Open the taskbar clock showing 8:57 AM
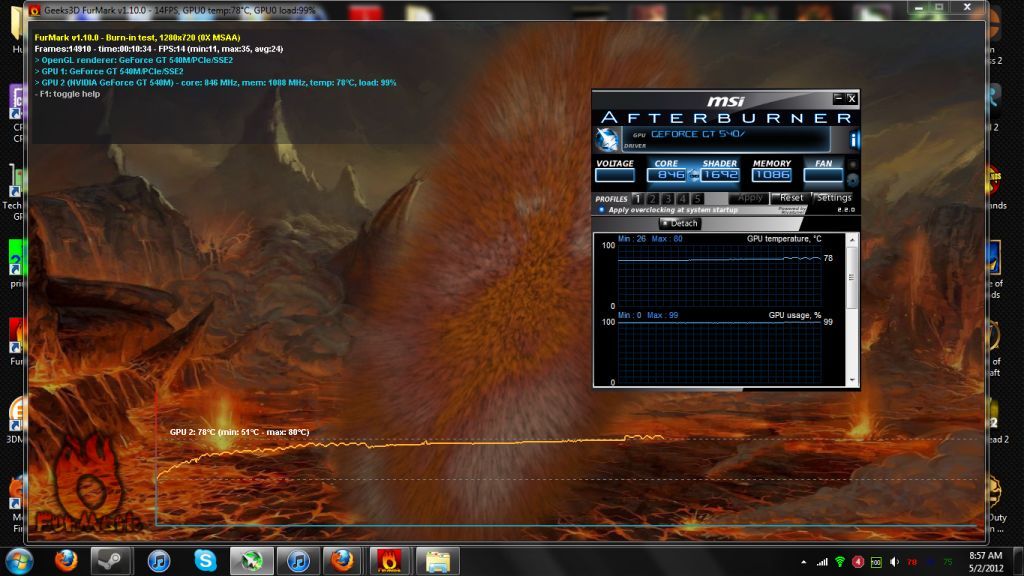The height and width of the screenshot is (576, 1024). [985, 562]
